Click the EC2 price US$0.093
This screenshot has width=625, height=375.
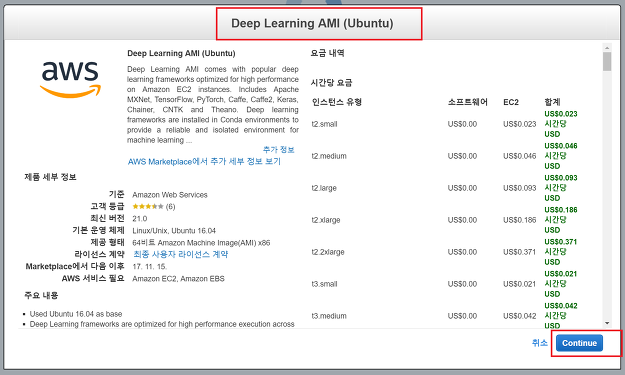click(x=519, y=188)
